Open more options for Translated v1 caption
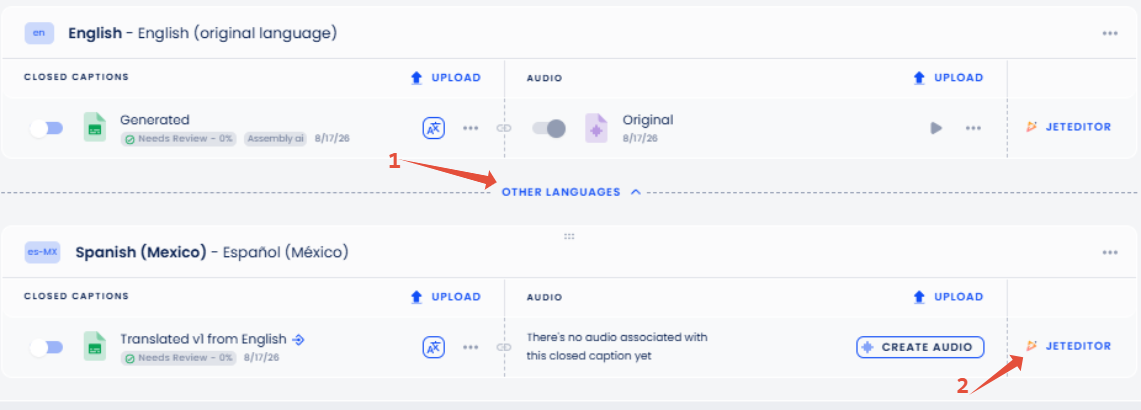Image resolution: width=1141 pixels, height=410 pixels. (x=471, y=348)
